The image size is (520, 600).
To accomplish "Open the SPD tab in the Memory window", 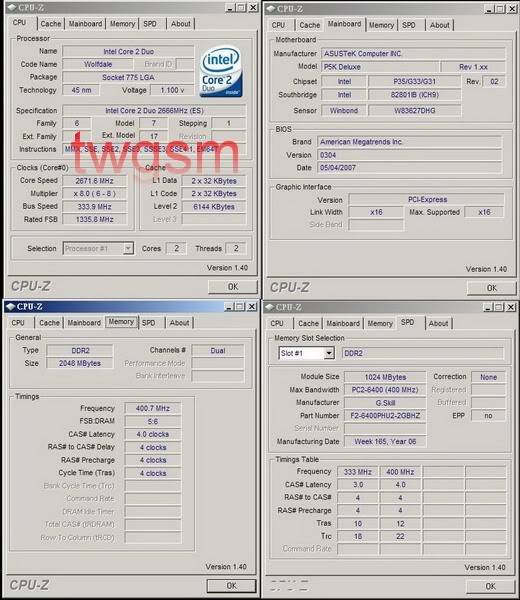I will (x=148, y=323).
